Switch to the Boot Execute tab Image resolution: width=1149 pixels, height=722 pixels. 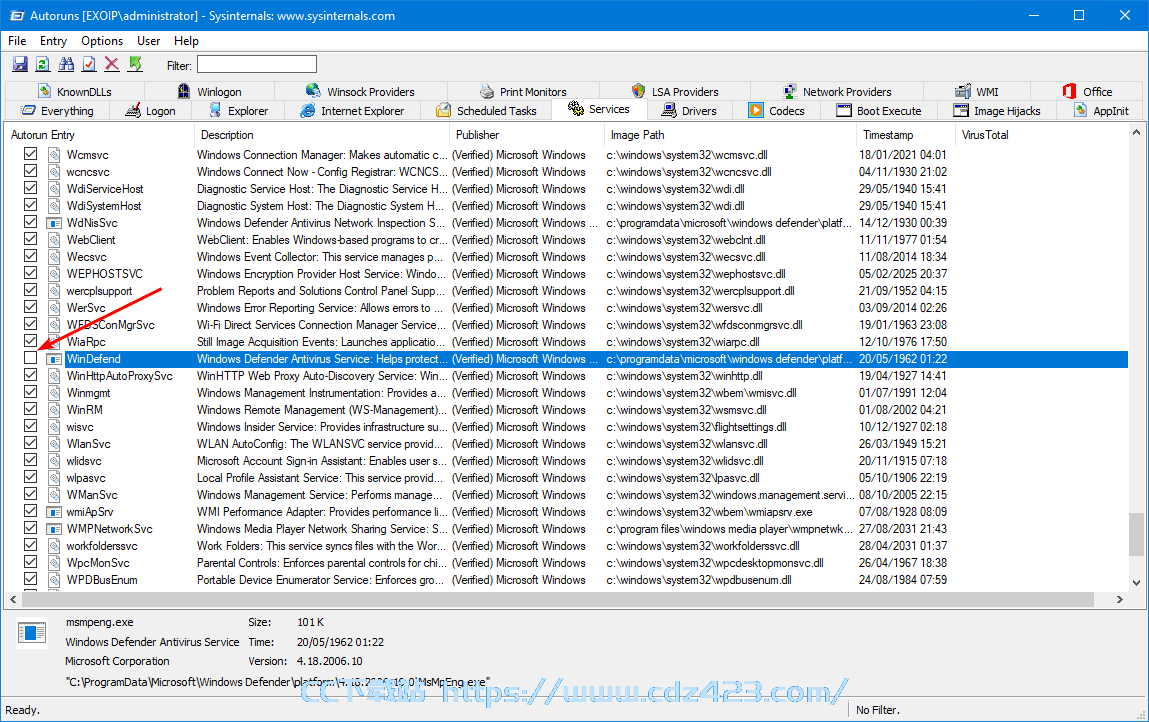point(880,111)
